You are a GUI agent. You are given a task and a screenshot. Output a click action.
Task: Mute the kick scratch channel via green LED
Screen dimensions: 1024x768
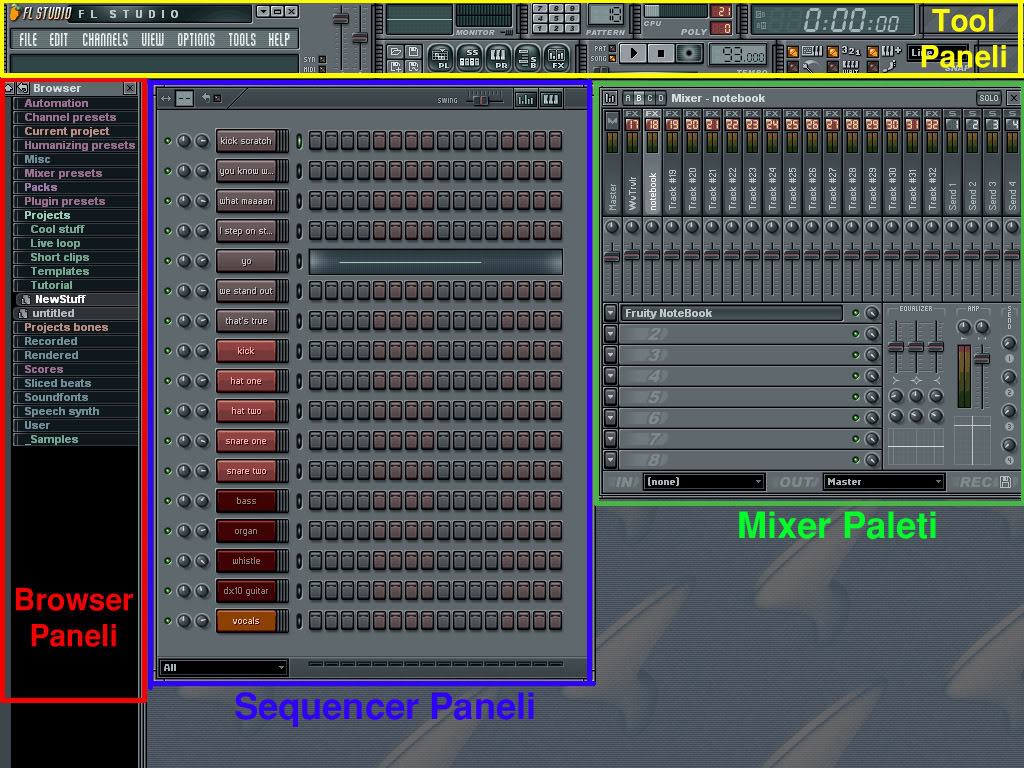[x=168, y=141]
